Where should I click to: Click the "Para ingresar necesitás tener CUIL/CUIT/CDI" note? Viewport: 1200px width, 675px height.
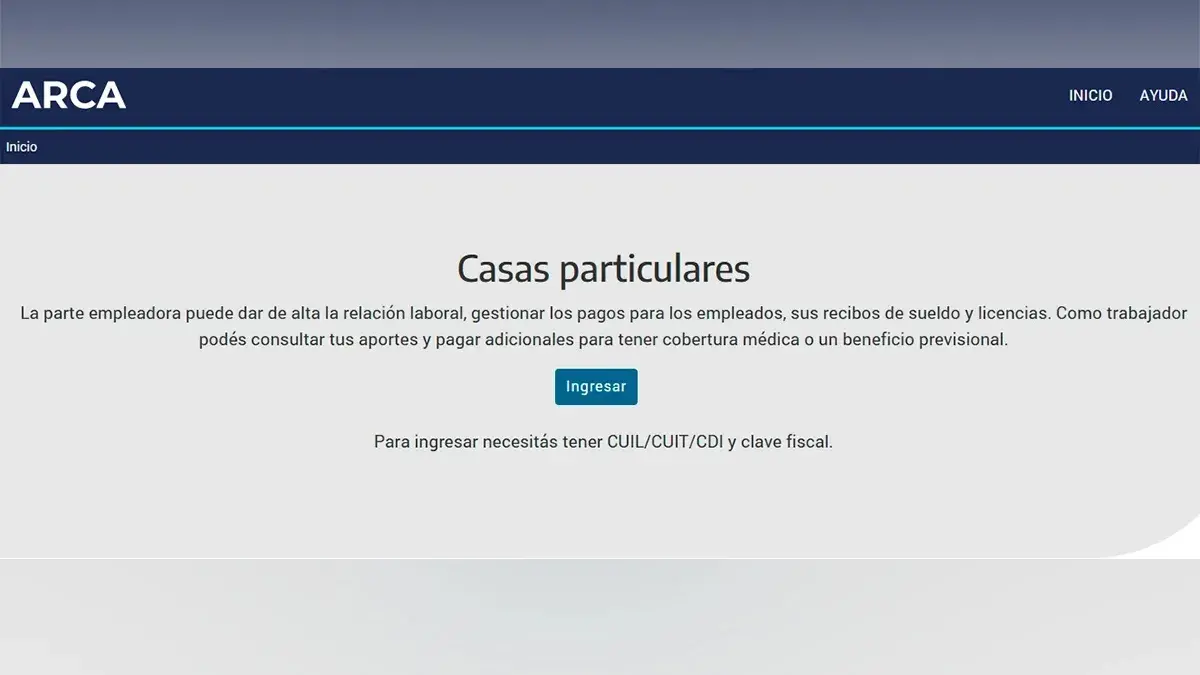(x=603, y=441)
